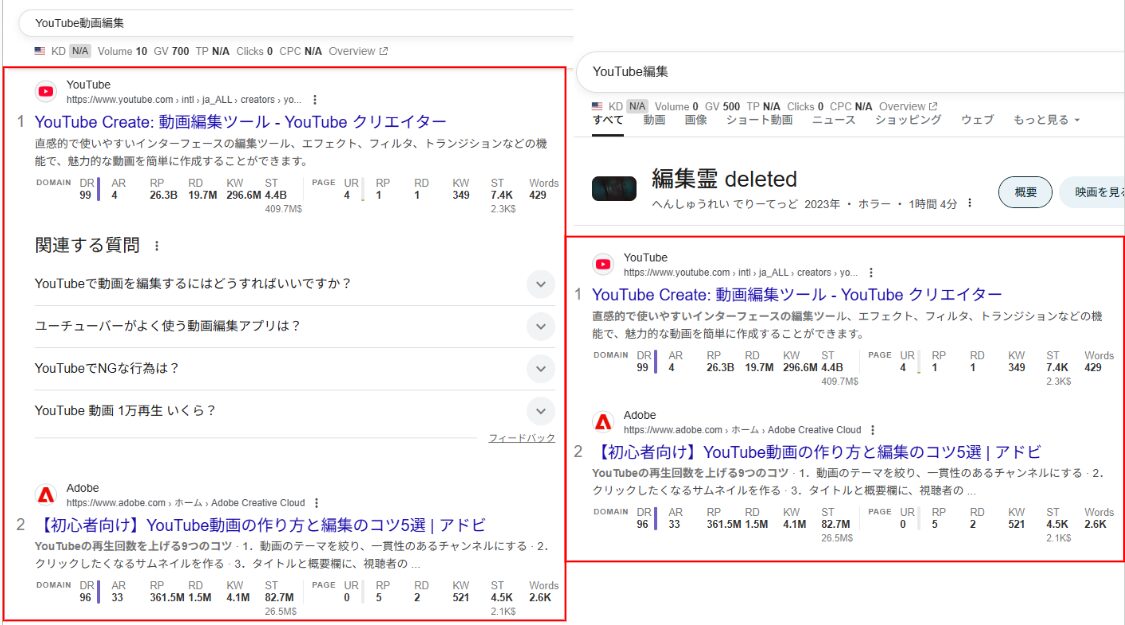Open the three-dot menu beside 関連する質問
Image resolution: width=1125 pixels, height=625 pixels.
click(156, 246)
